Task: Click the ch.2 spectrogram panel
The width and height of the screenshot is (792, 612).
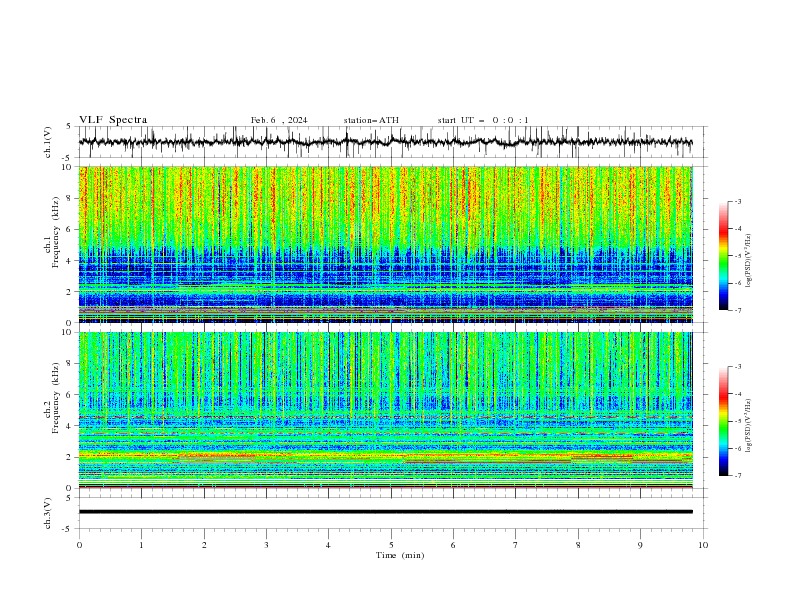Action: click(386, 410)
